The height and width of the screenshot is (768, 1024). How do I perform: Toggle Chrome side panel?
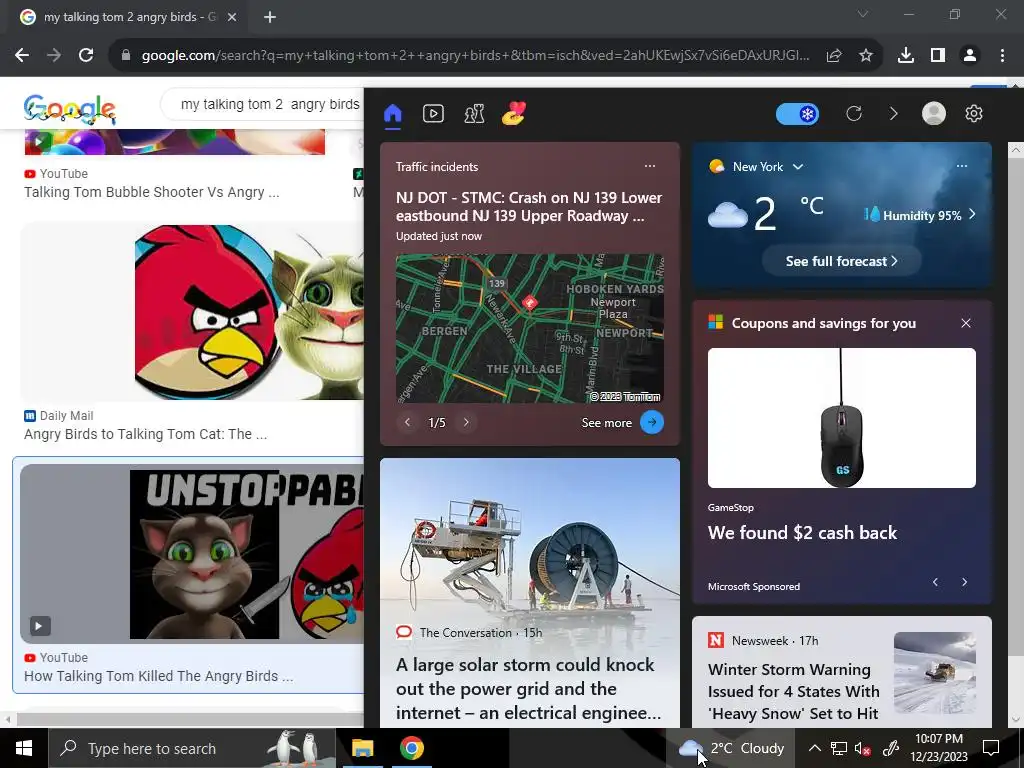point(938,56)
